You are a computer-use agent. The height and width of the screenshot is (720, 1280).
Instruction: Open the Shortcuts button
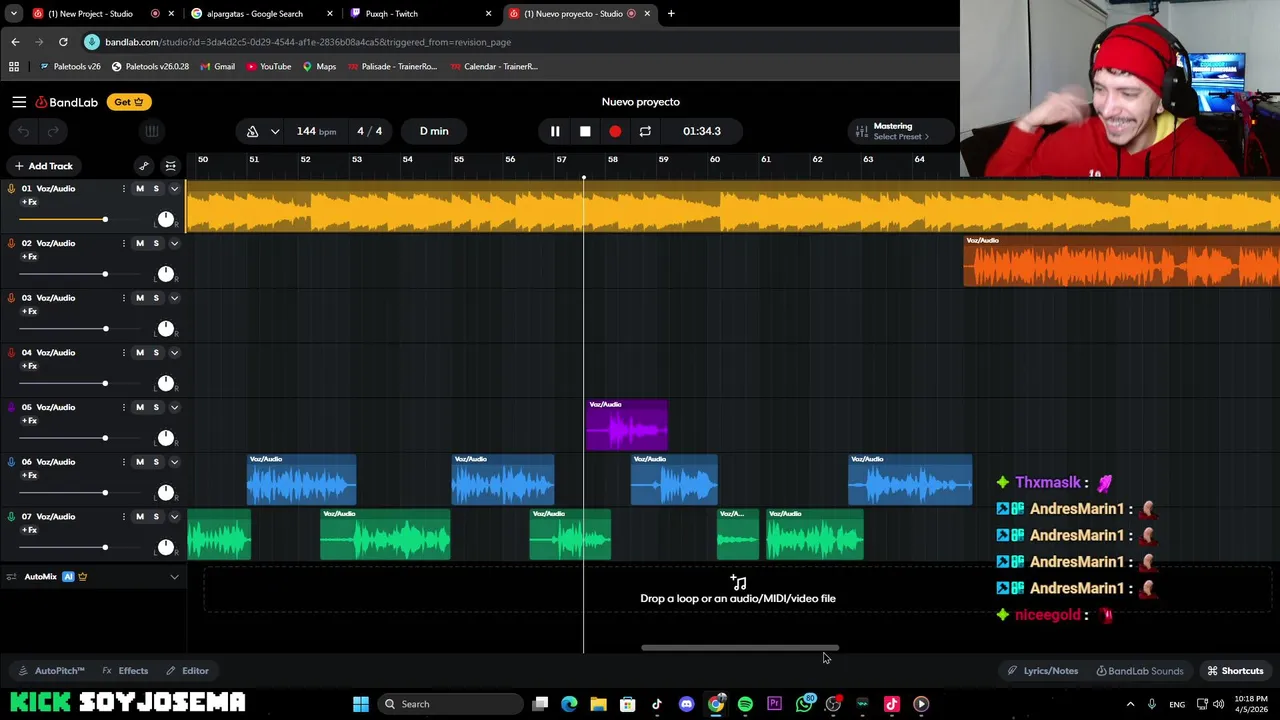point(1235,671)
